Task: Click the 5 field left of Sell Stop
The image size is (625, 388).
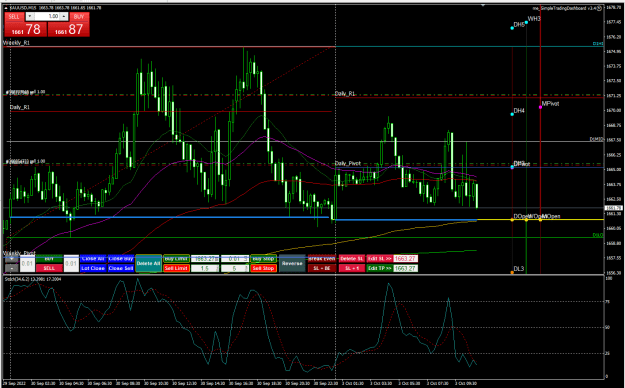Action: (x=235, y=268)
